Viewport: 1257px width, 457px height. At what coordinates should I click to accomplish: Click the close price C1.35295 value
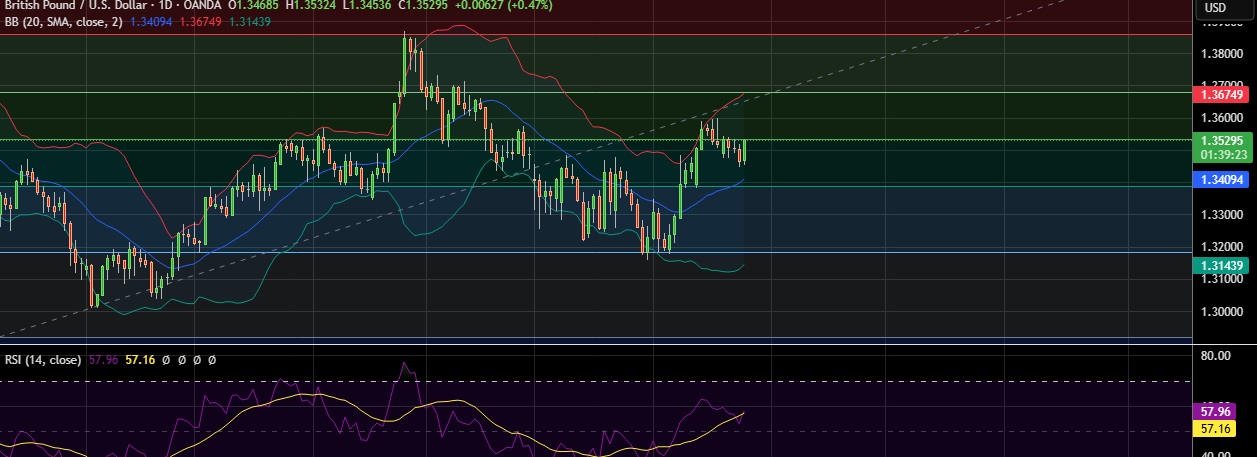coord(425,5)
